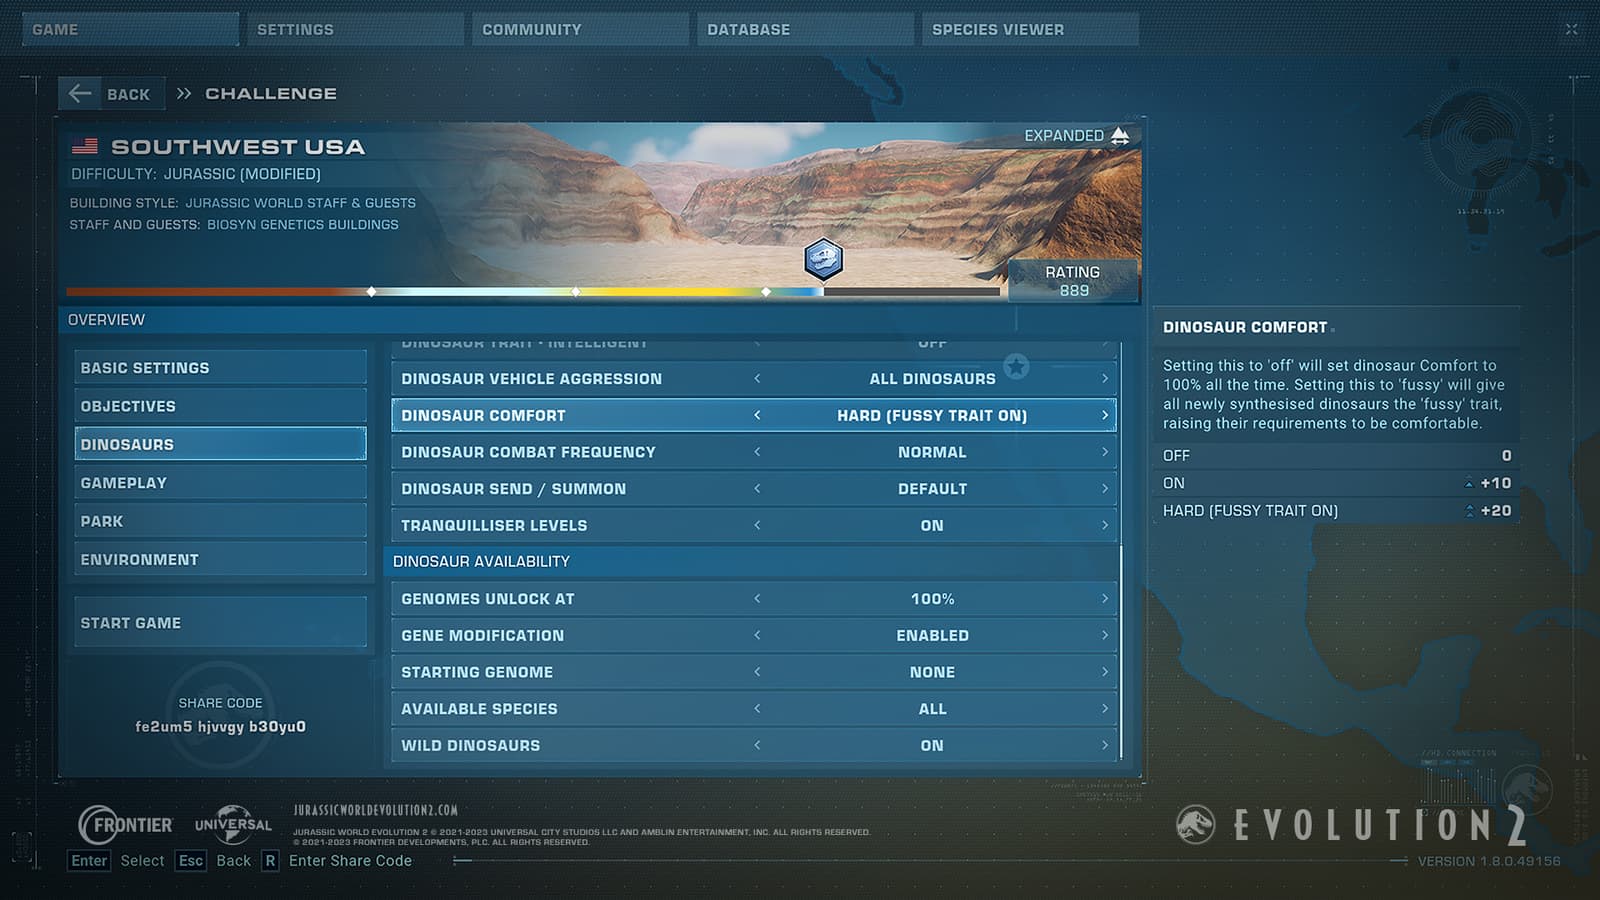Screen dimensions: 1600x900
Task: Click right arrow for Available Species
Action: 1104,709
